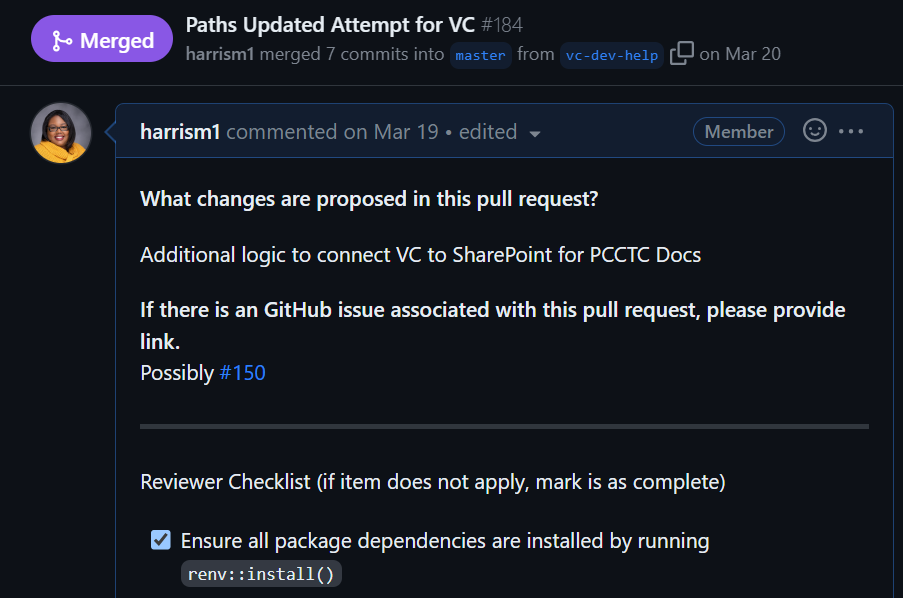Copy the vc-dev-help branch name
This screenshot has width=903, height=598.
pos(681,54)
